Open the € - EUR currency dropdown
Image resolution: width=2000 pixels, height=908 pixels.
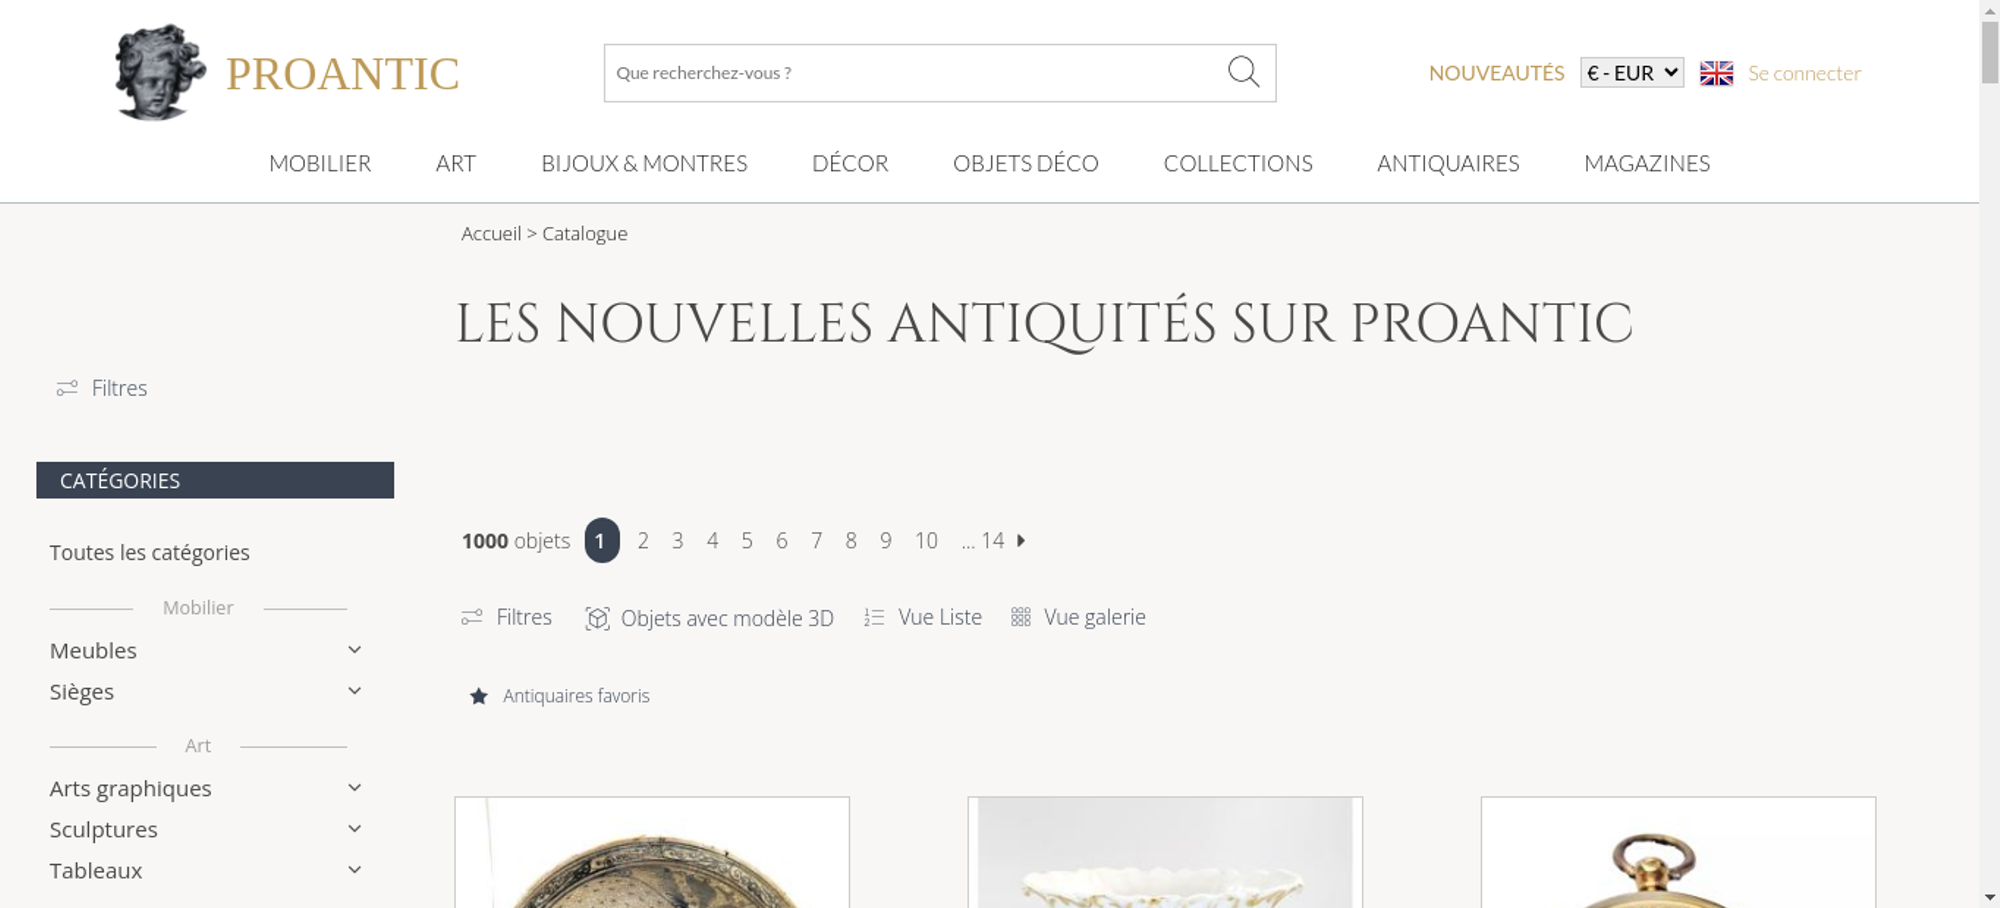pos(1631,73)
